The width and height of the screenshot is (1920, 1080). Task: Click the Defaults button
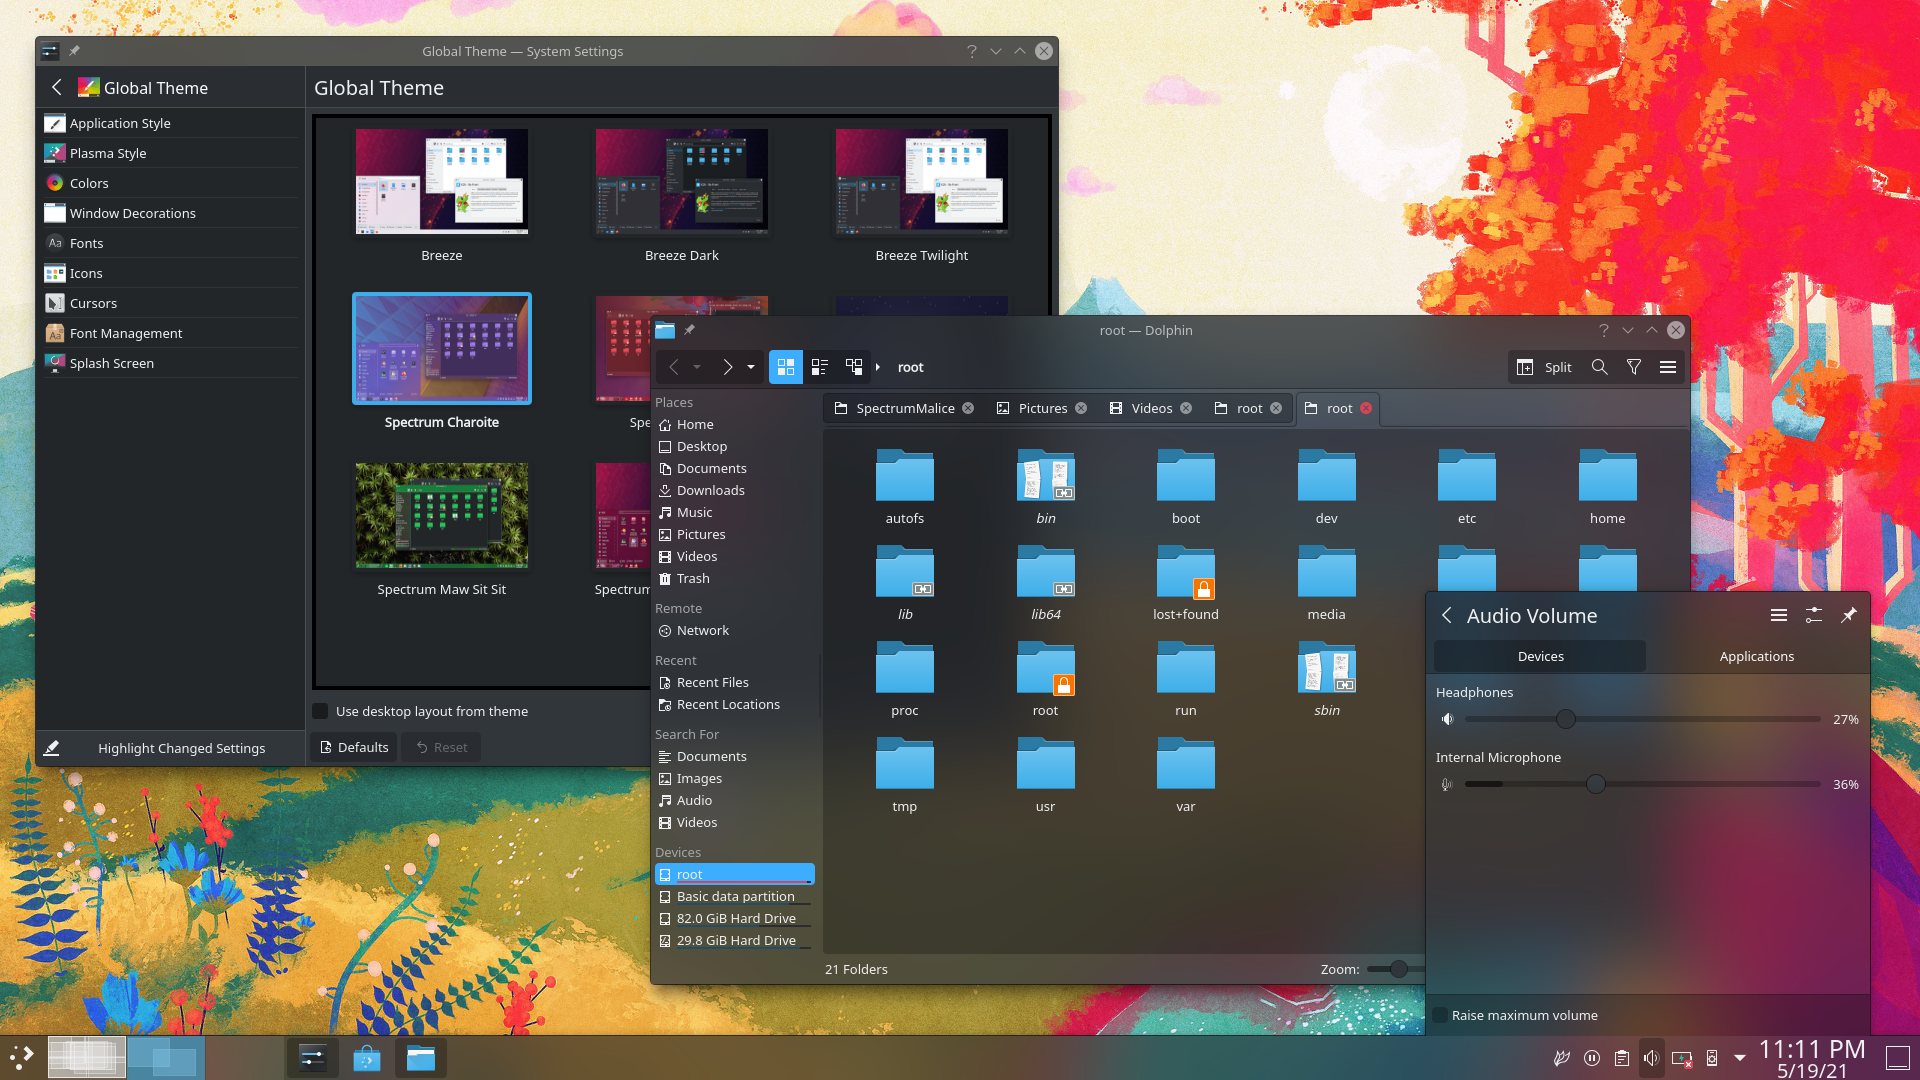pyautogui.click(x=354, y=747)
